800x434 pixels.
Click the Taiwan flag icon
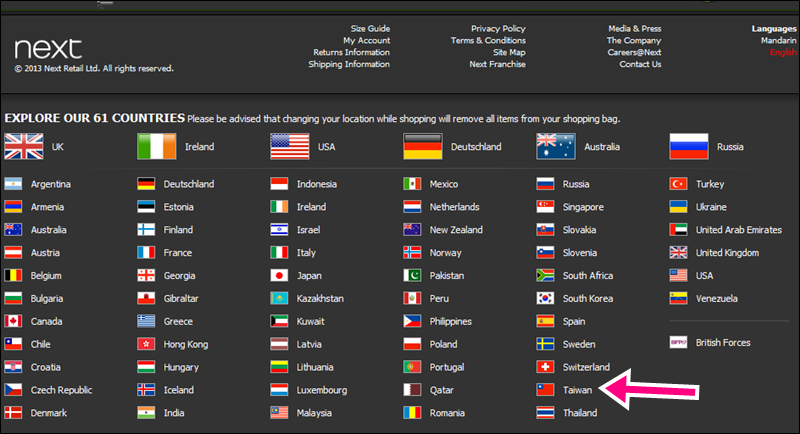545,390
